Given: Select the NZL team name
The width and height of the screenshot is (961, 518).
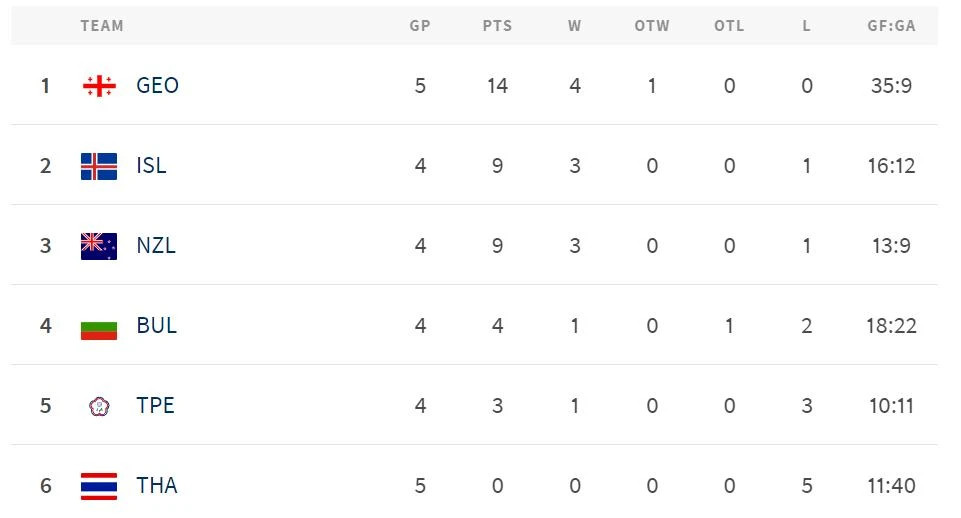Looking at the screenshot, I should (x=156, y=246).
